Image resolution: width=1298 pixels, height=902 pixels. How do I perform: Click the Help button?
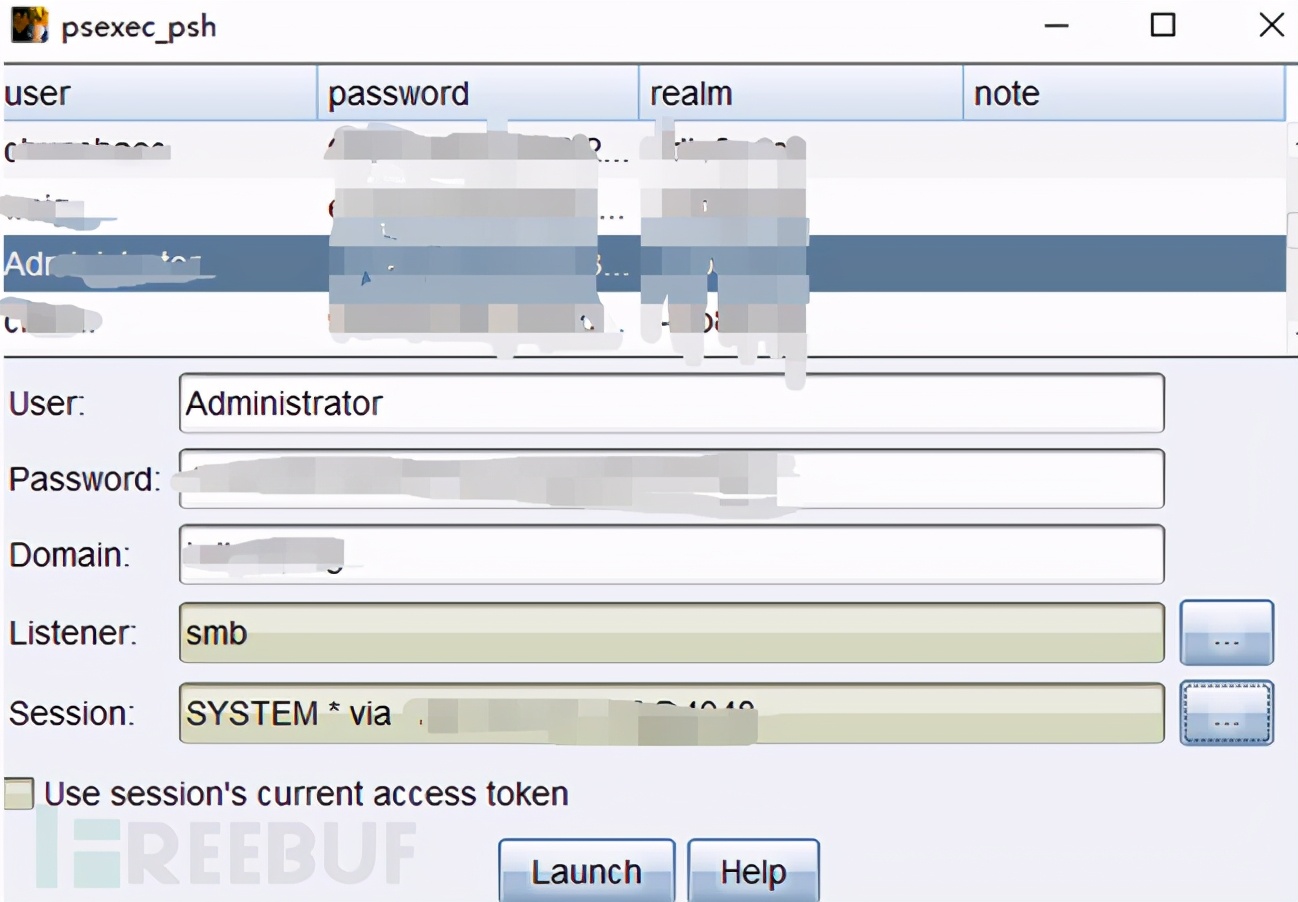click(753, 871)
